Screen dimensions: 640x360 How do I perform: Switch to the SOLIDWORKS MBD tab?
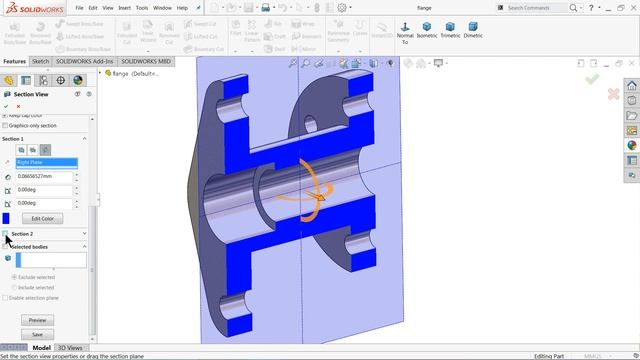146,61
